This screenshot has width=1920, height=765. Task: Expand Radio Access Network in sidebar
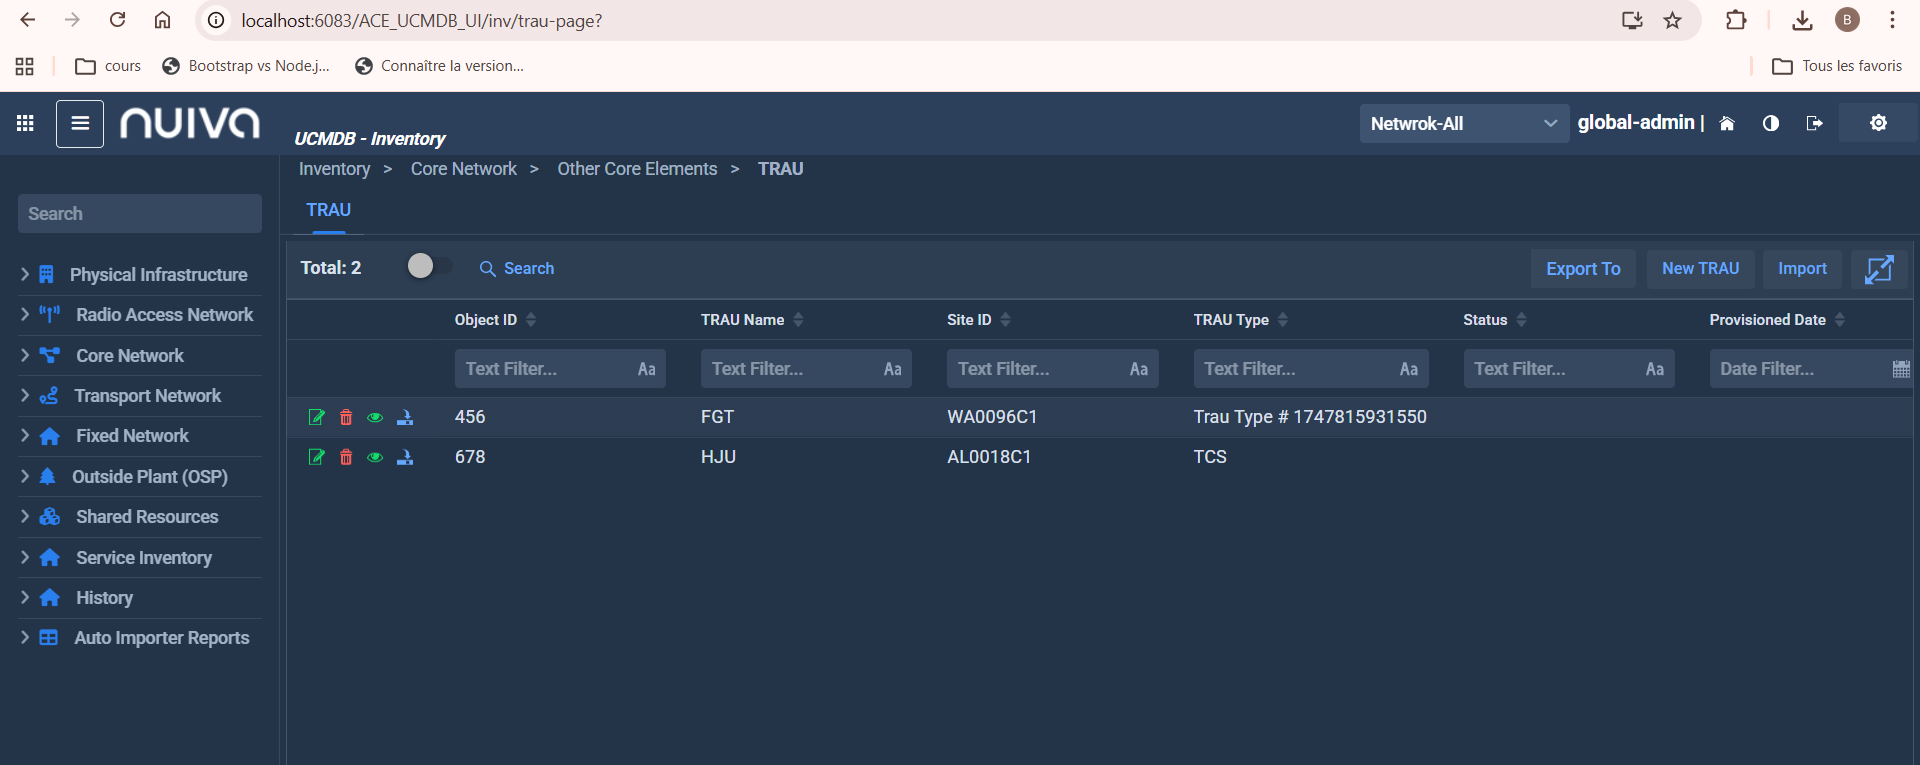point(25,315)
